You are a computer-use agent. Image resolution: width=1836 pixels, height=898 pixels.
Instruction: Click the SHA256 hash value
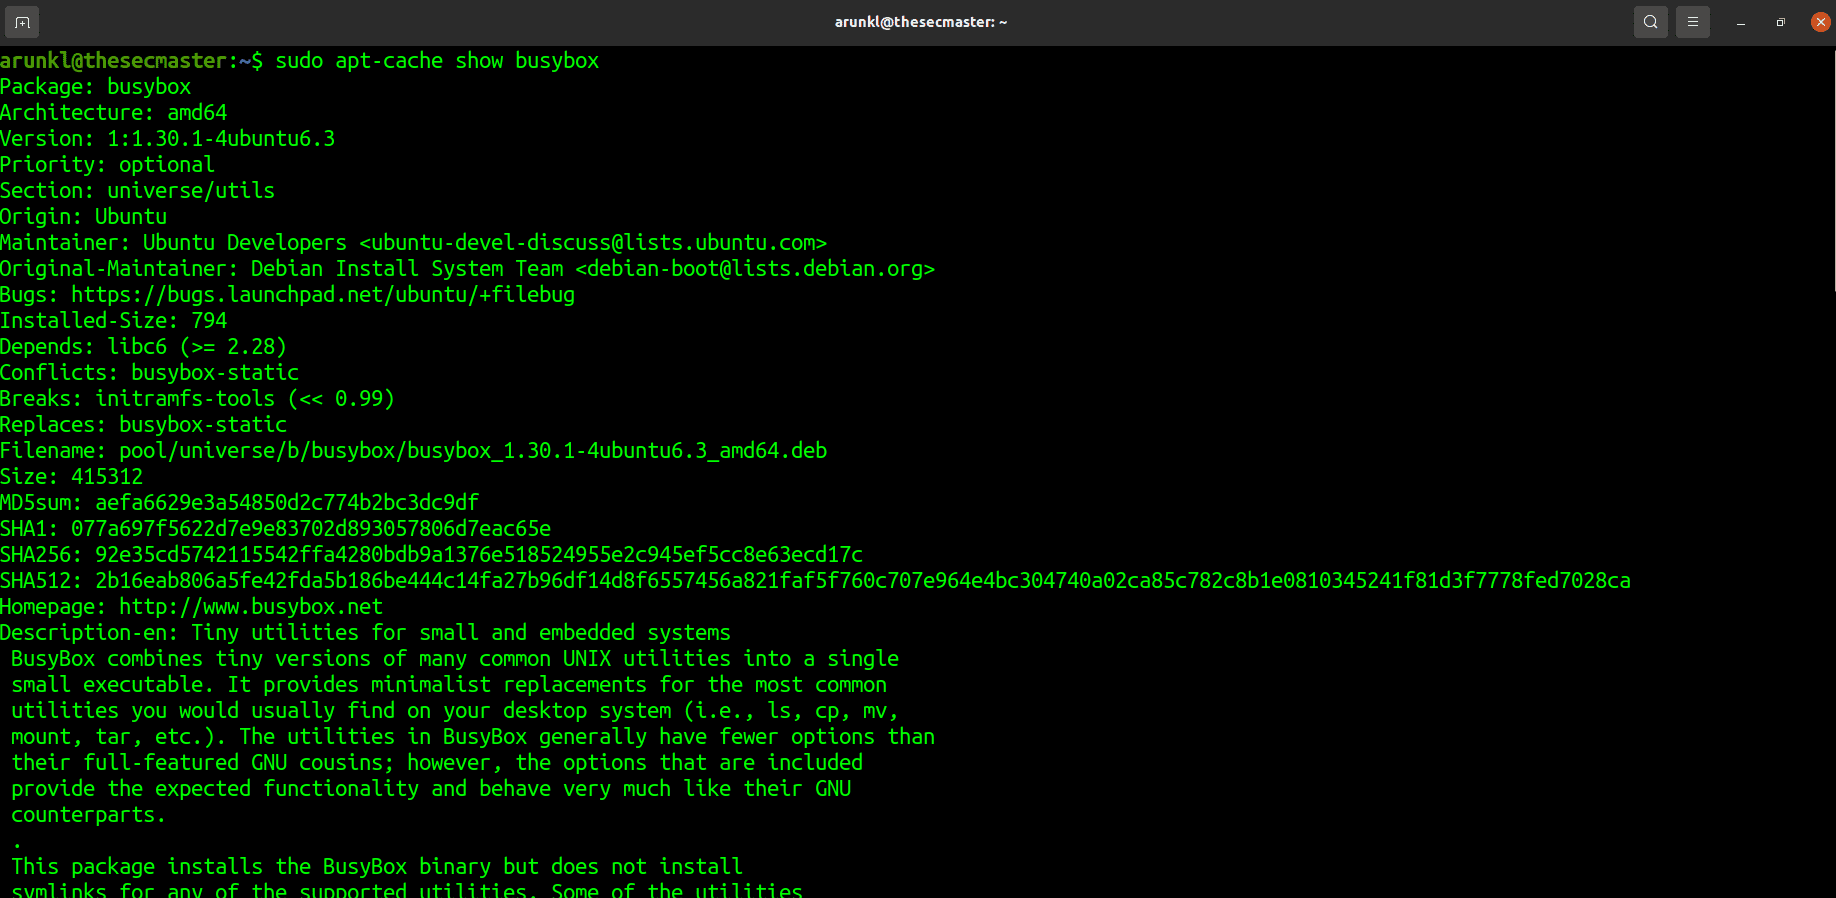(479, 555)
